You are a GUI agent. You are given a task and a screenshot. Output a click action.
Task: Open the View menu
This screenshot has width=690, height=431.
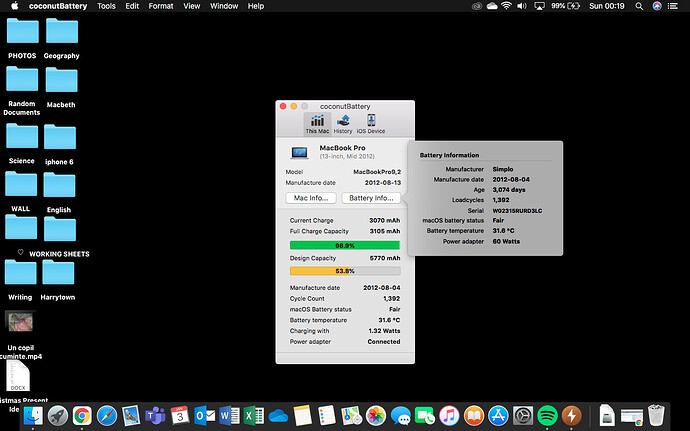pyautogui.click(x=191, y=6)
